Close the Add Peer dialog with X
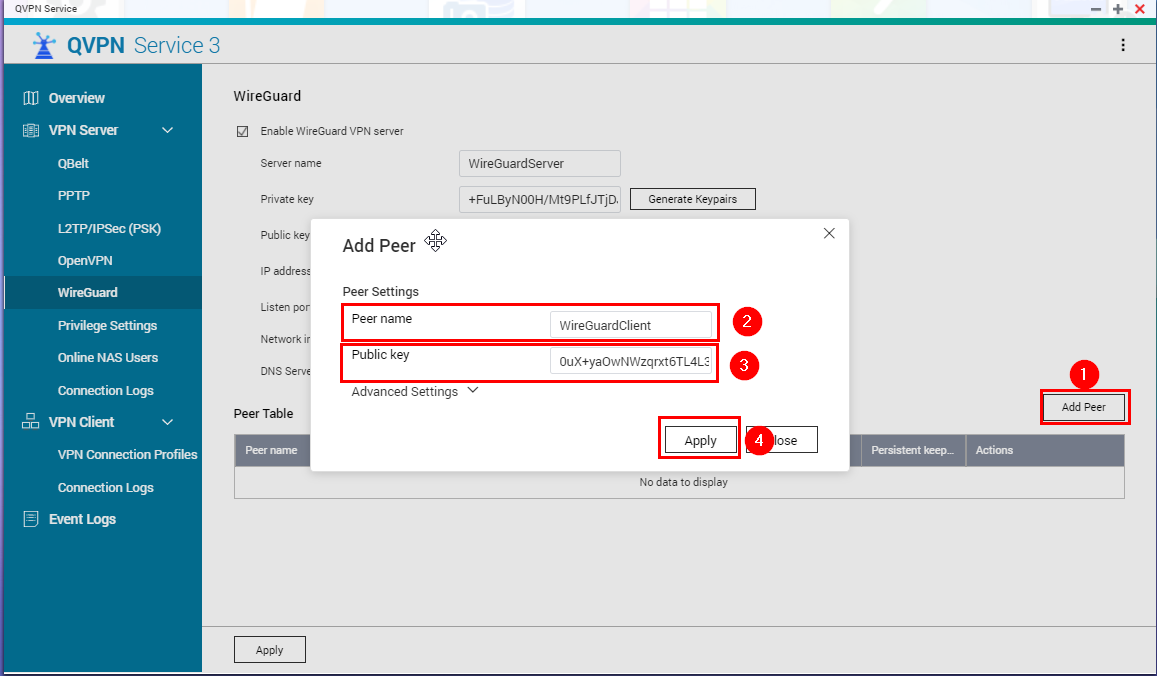1157x676 pixels. (829, 233)
